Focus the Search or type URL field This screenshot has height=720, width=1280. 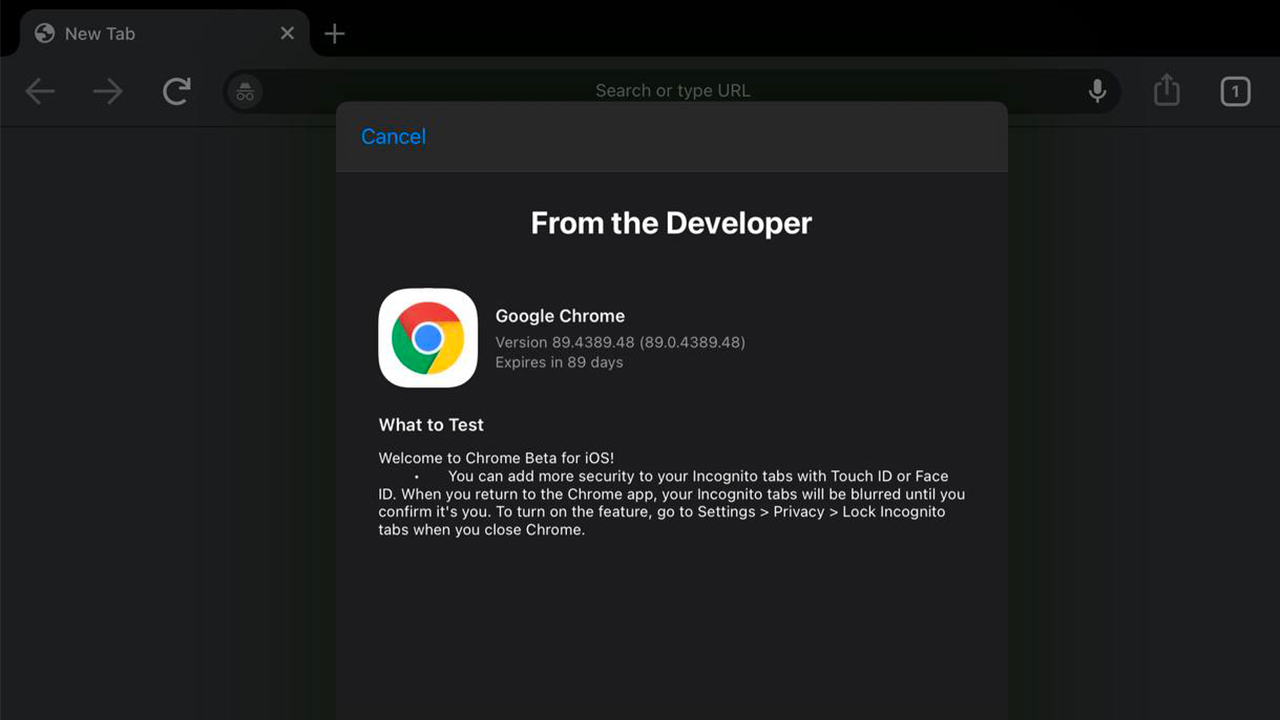pos(672,91)
